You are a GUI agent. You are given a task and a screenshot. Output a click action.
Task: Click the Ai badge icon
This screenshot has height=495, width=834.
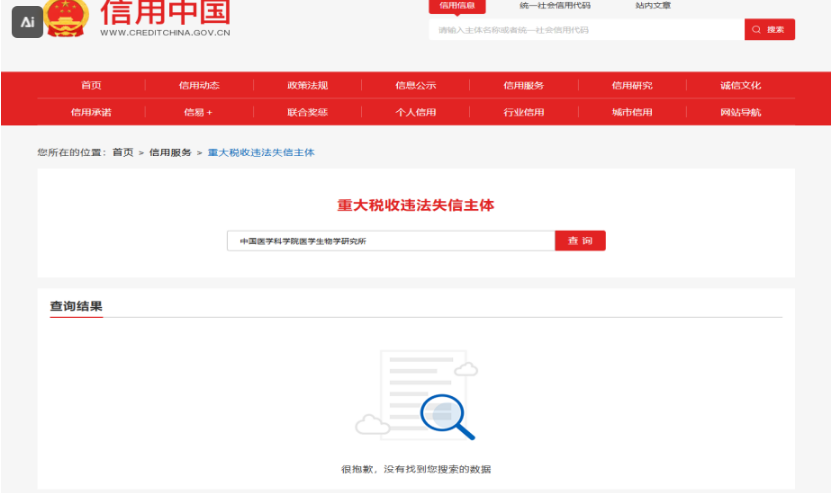tap(27, 22)
